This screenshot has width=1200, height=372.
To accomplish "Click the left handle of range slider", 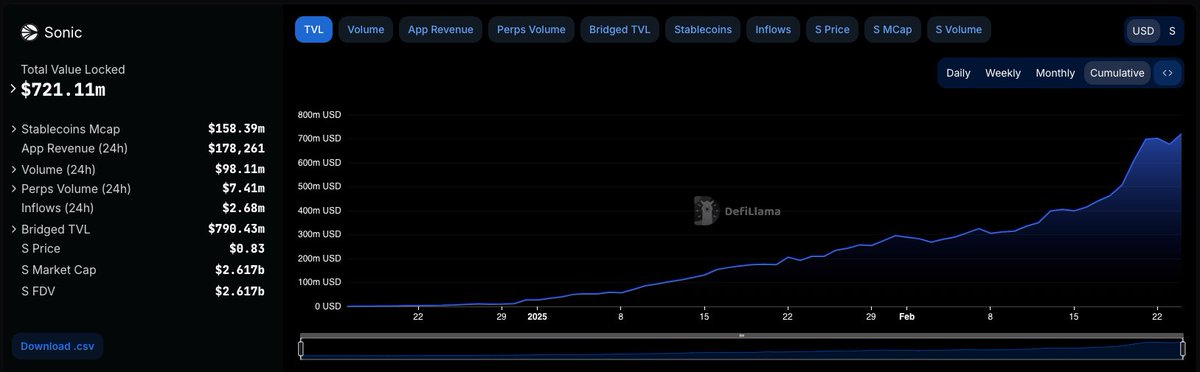I will pyautogui.click(x=301, y=348).
